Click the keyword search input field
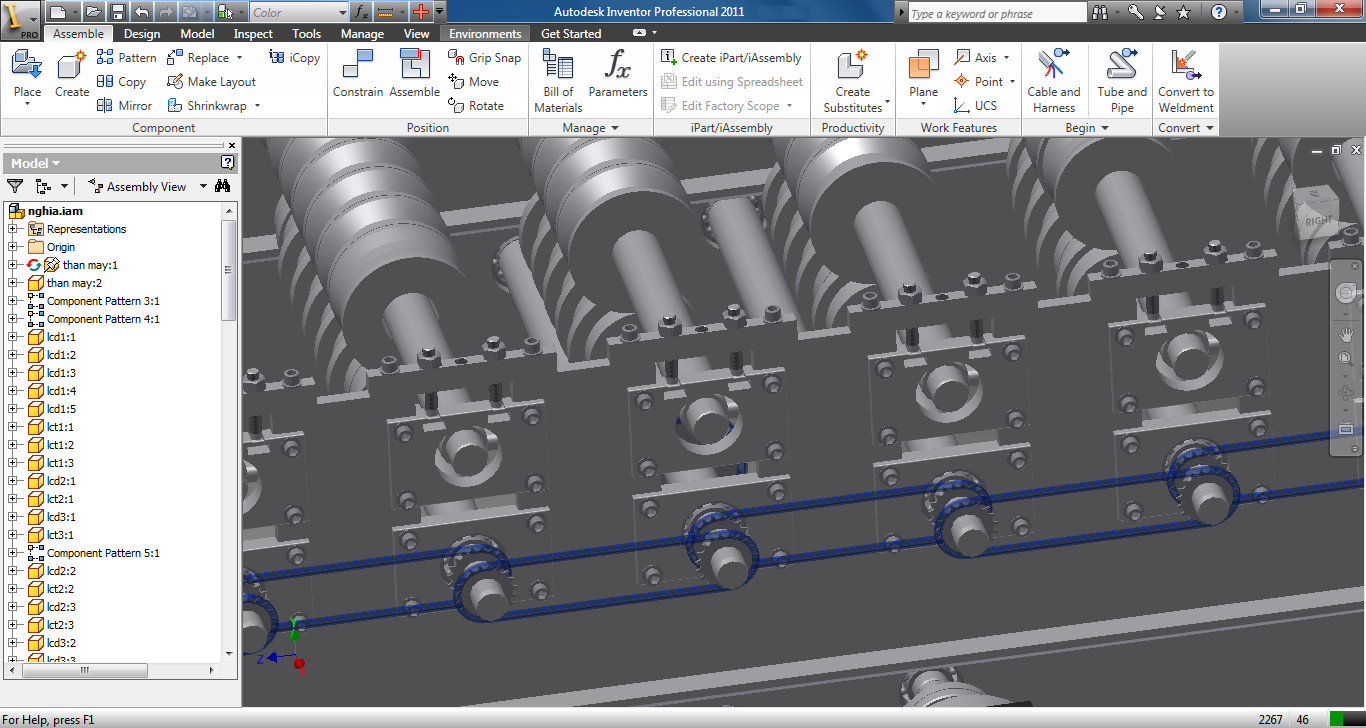This screenshot has width=1366, height=728. 995,13
